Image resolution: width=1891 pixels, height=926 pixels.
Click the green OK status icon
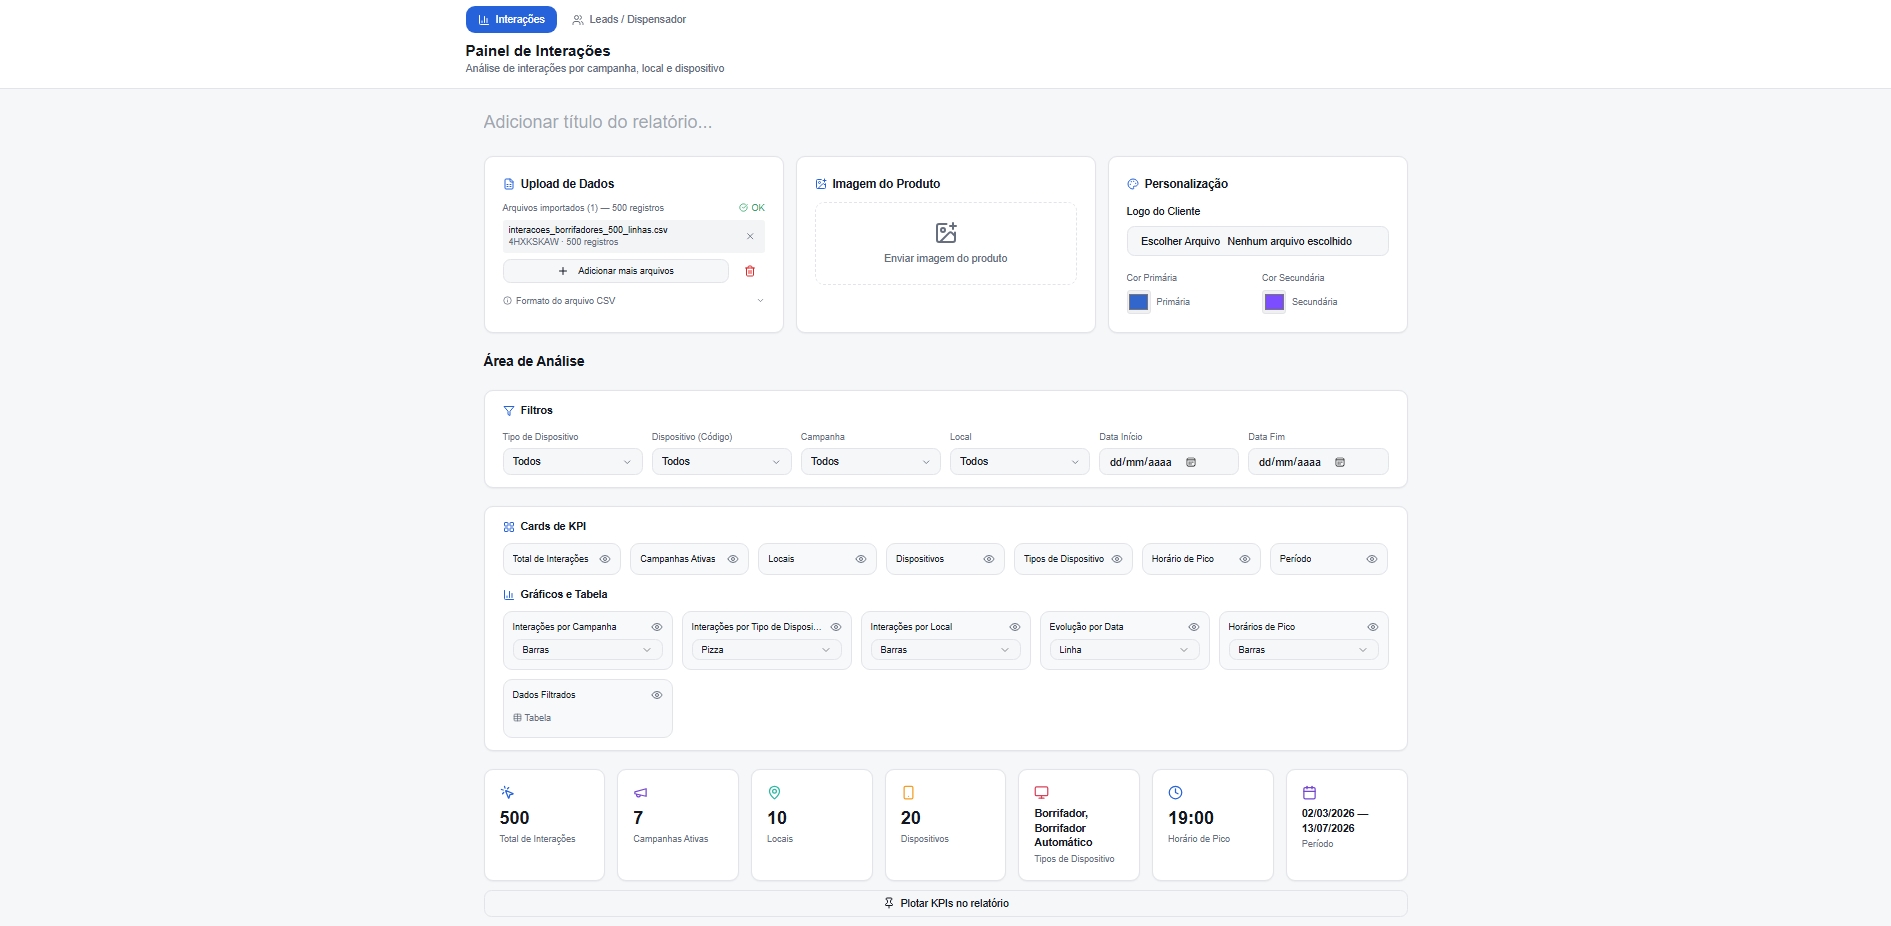click(743, 208)
